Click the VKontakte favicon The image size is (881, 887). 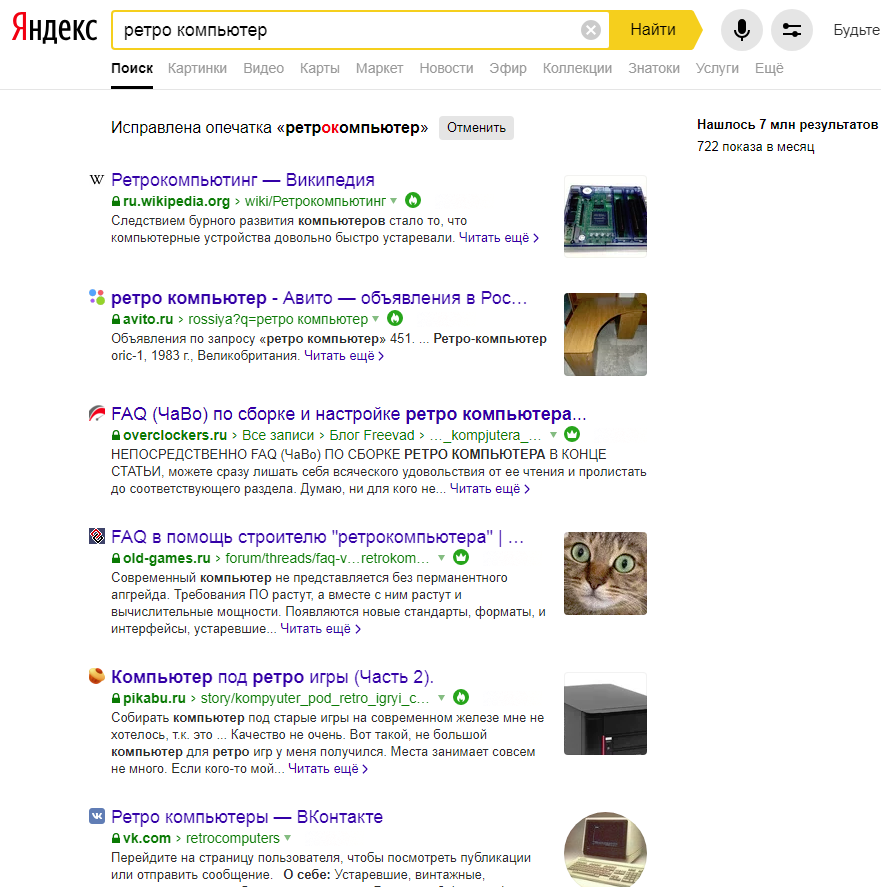(97, 816)
